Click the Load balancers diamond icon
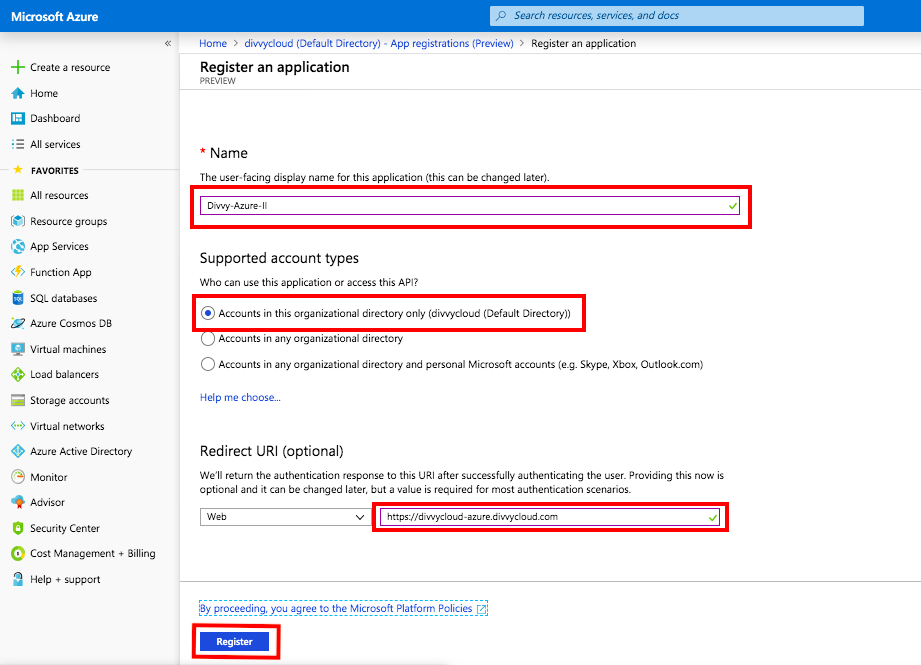921x665 pixels. tap(18, 374)
